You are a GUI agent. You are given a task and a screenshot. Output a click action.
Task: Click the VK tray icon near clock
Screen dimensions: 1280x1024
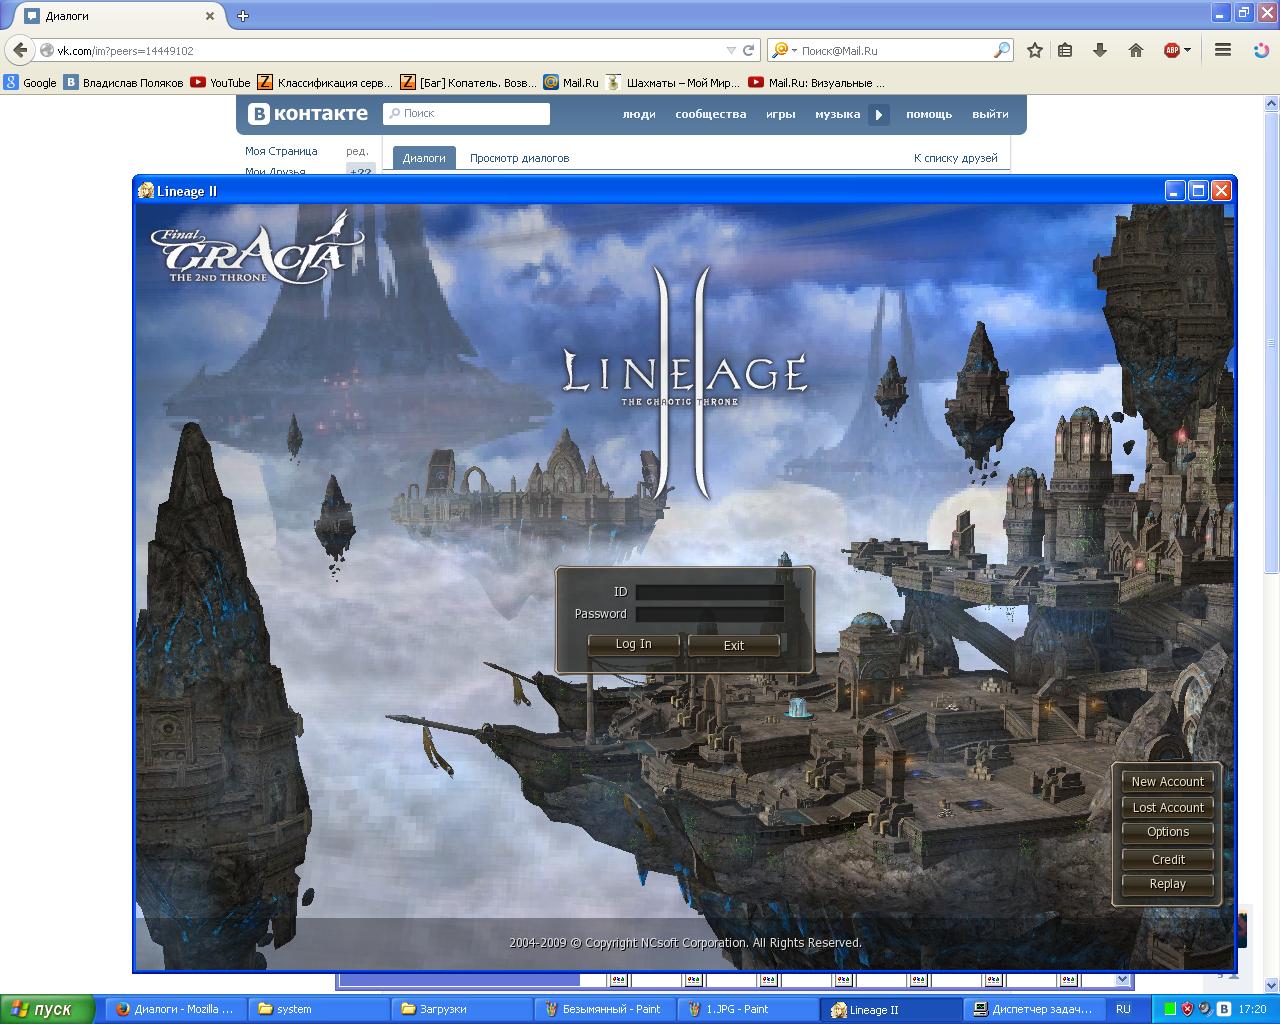[1223, 1010]
